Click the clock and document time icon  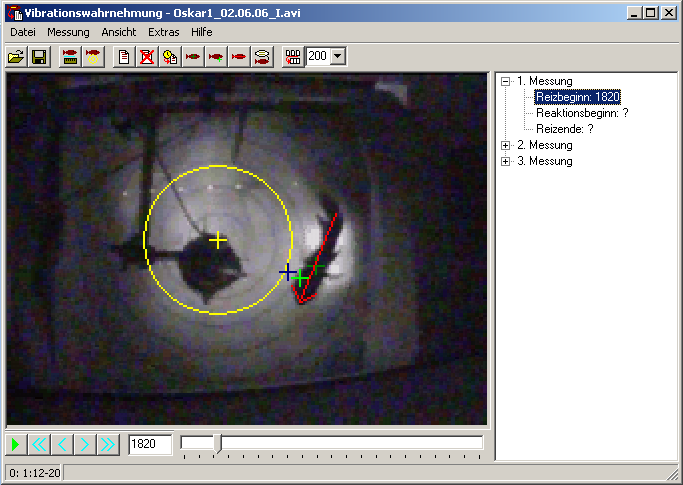click(170, 57)
